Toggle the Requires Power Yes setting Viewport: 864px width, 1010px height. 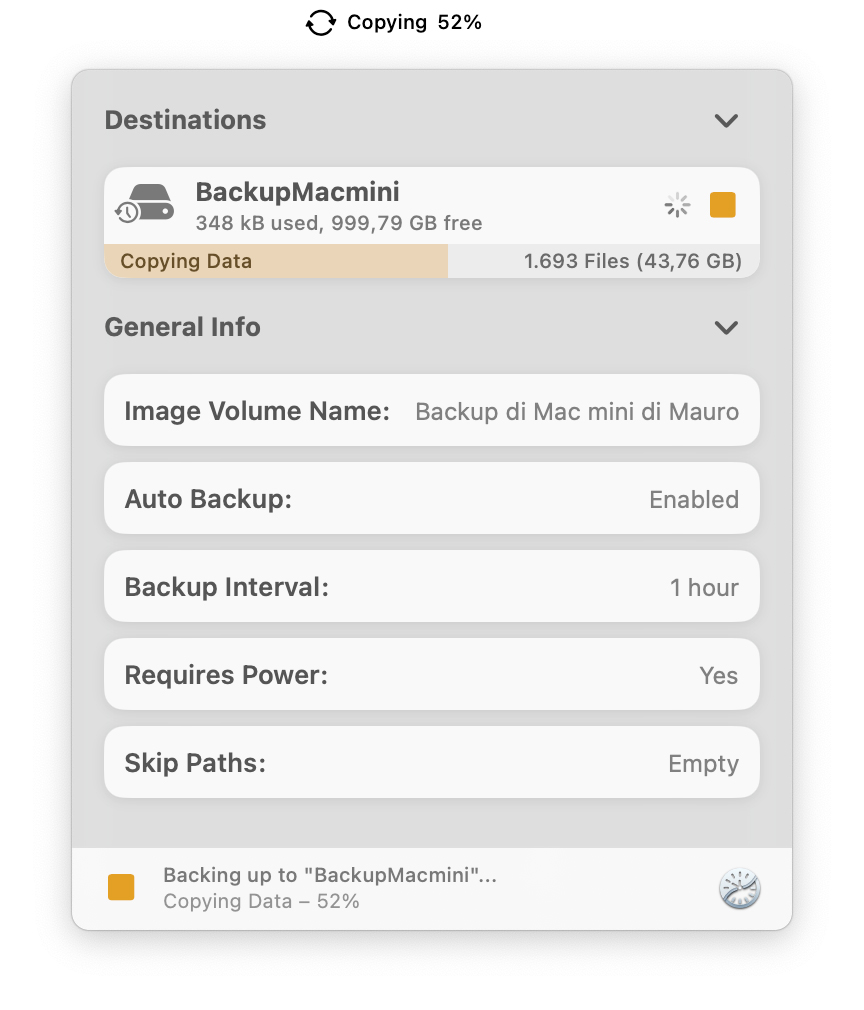pos(718,675)
